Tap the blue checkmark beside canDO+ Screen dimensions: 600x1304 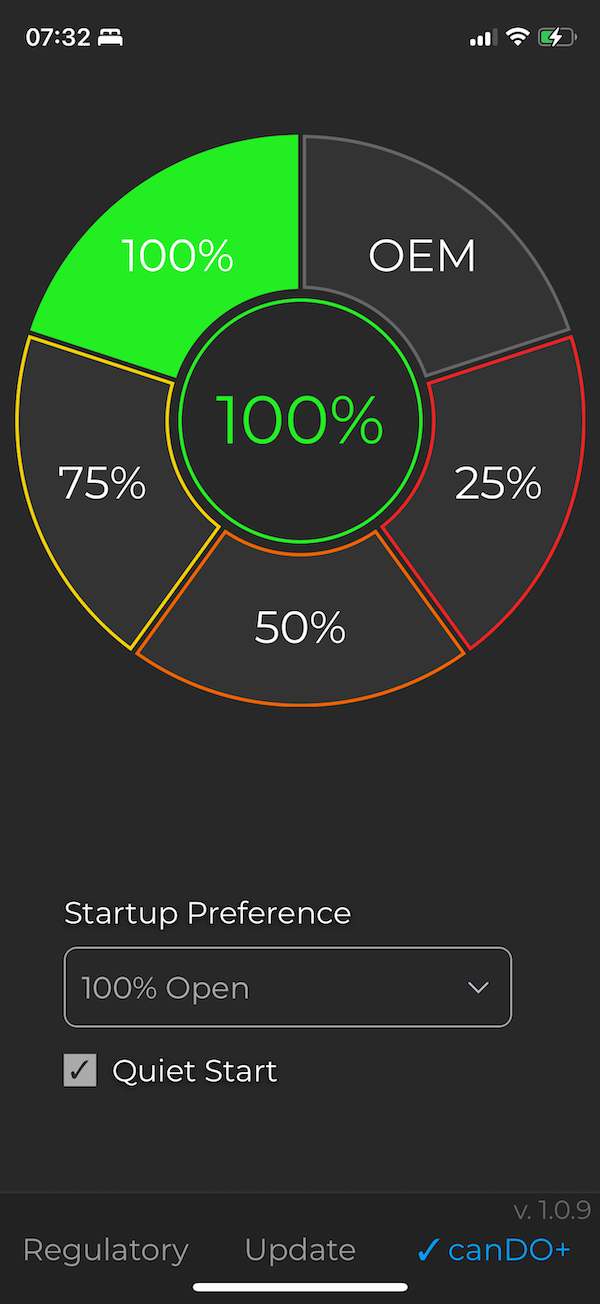point(430,1250)
